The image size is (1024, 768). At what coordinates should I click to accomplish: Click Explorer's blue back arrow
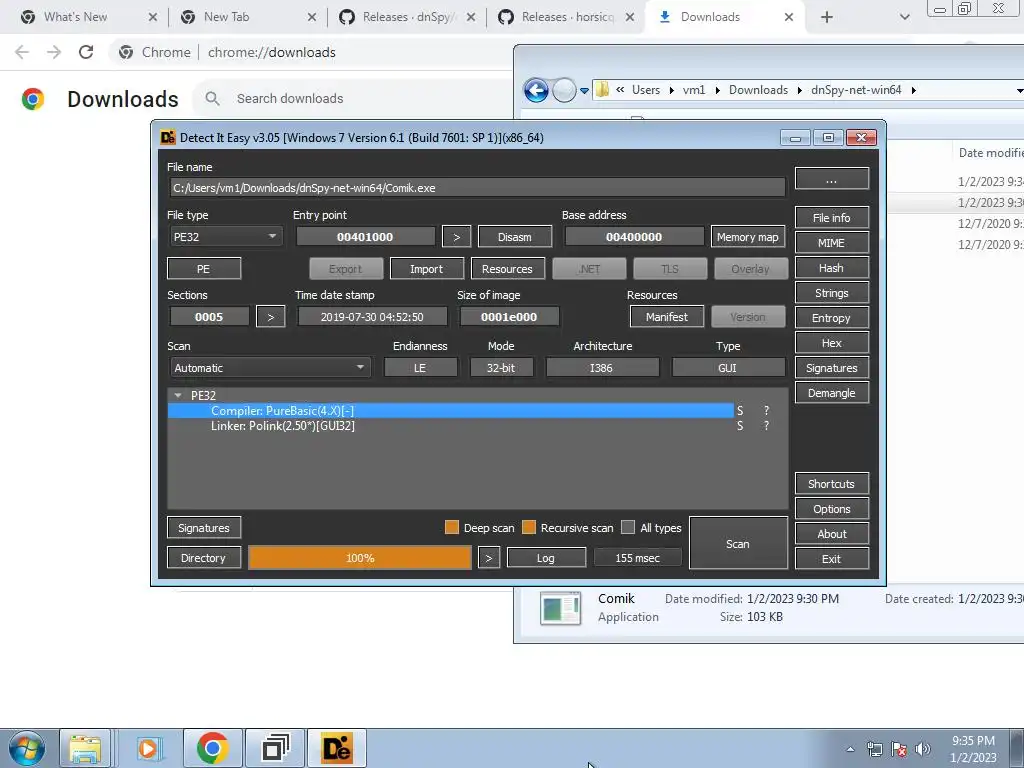coord(536,90)
